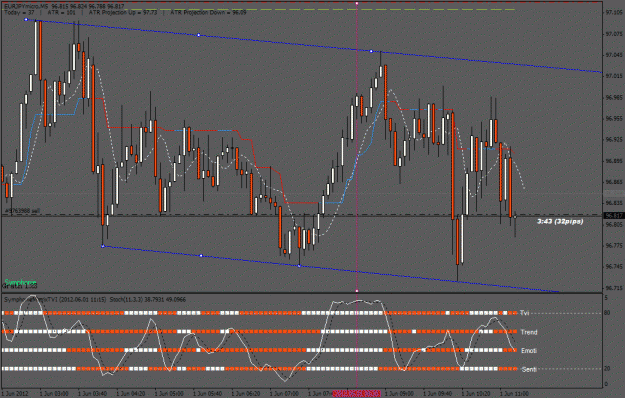Image resolution: width=625 pixels, height=398 pixels.
Task: Click the 'Today = 37' ATR readout
Action: point(19,12)
